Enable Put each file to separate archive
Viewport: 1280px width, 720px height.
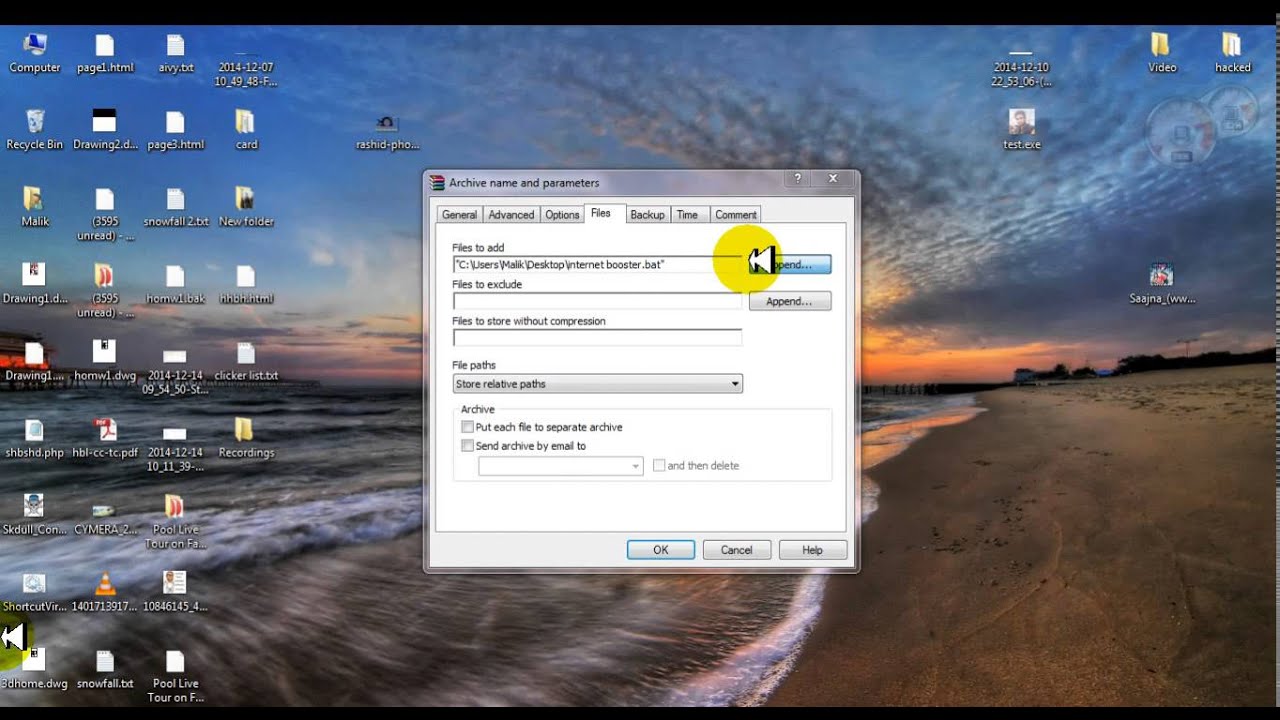[467, 427]
